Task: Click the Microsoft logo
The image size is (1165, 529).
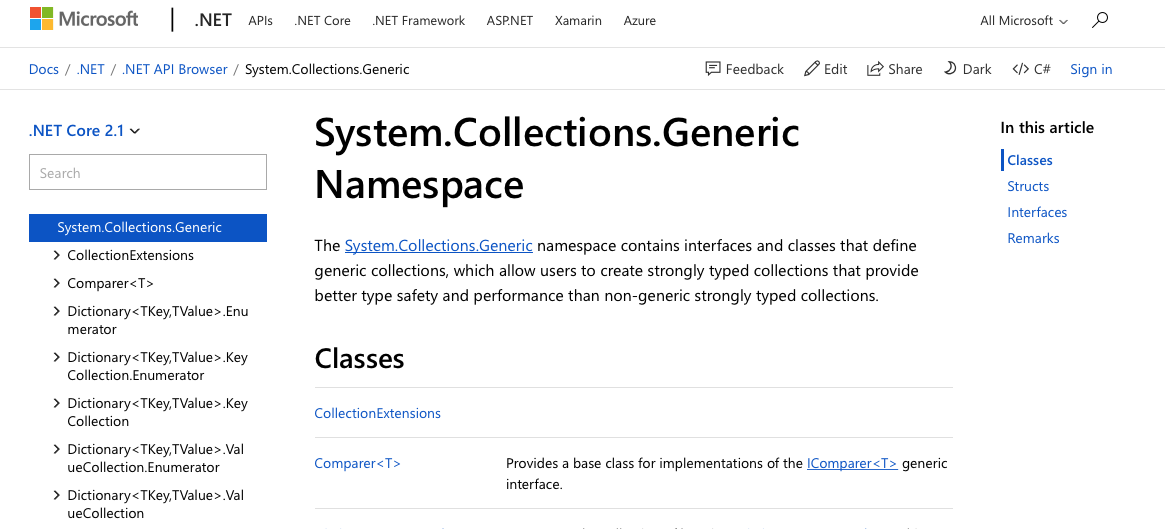Action: tap(84, 20)
